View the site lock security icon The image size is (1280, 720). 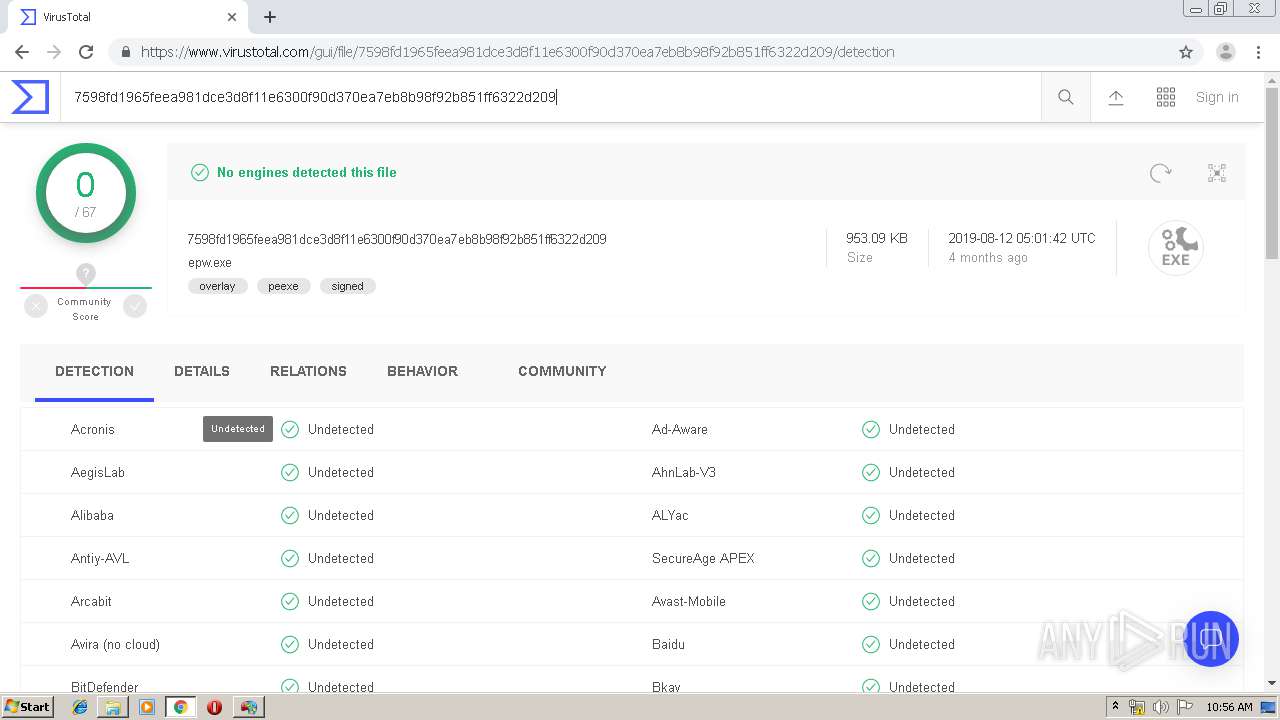click(x=125, y=52)
